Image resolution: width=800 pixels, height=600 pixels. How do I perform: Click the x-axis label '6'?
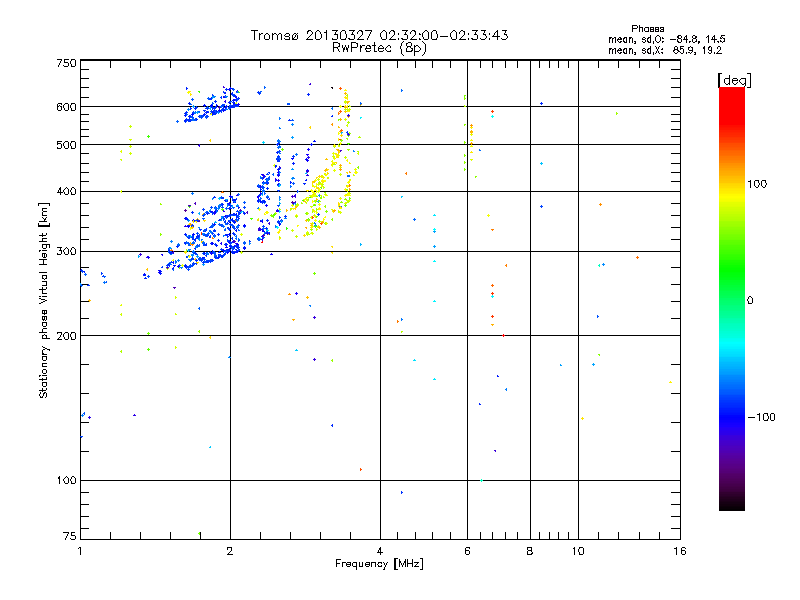pos(467,551)
